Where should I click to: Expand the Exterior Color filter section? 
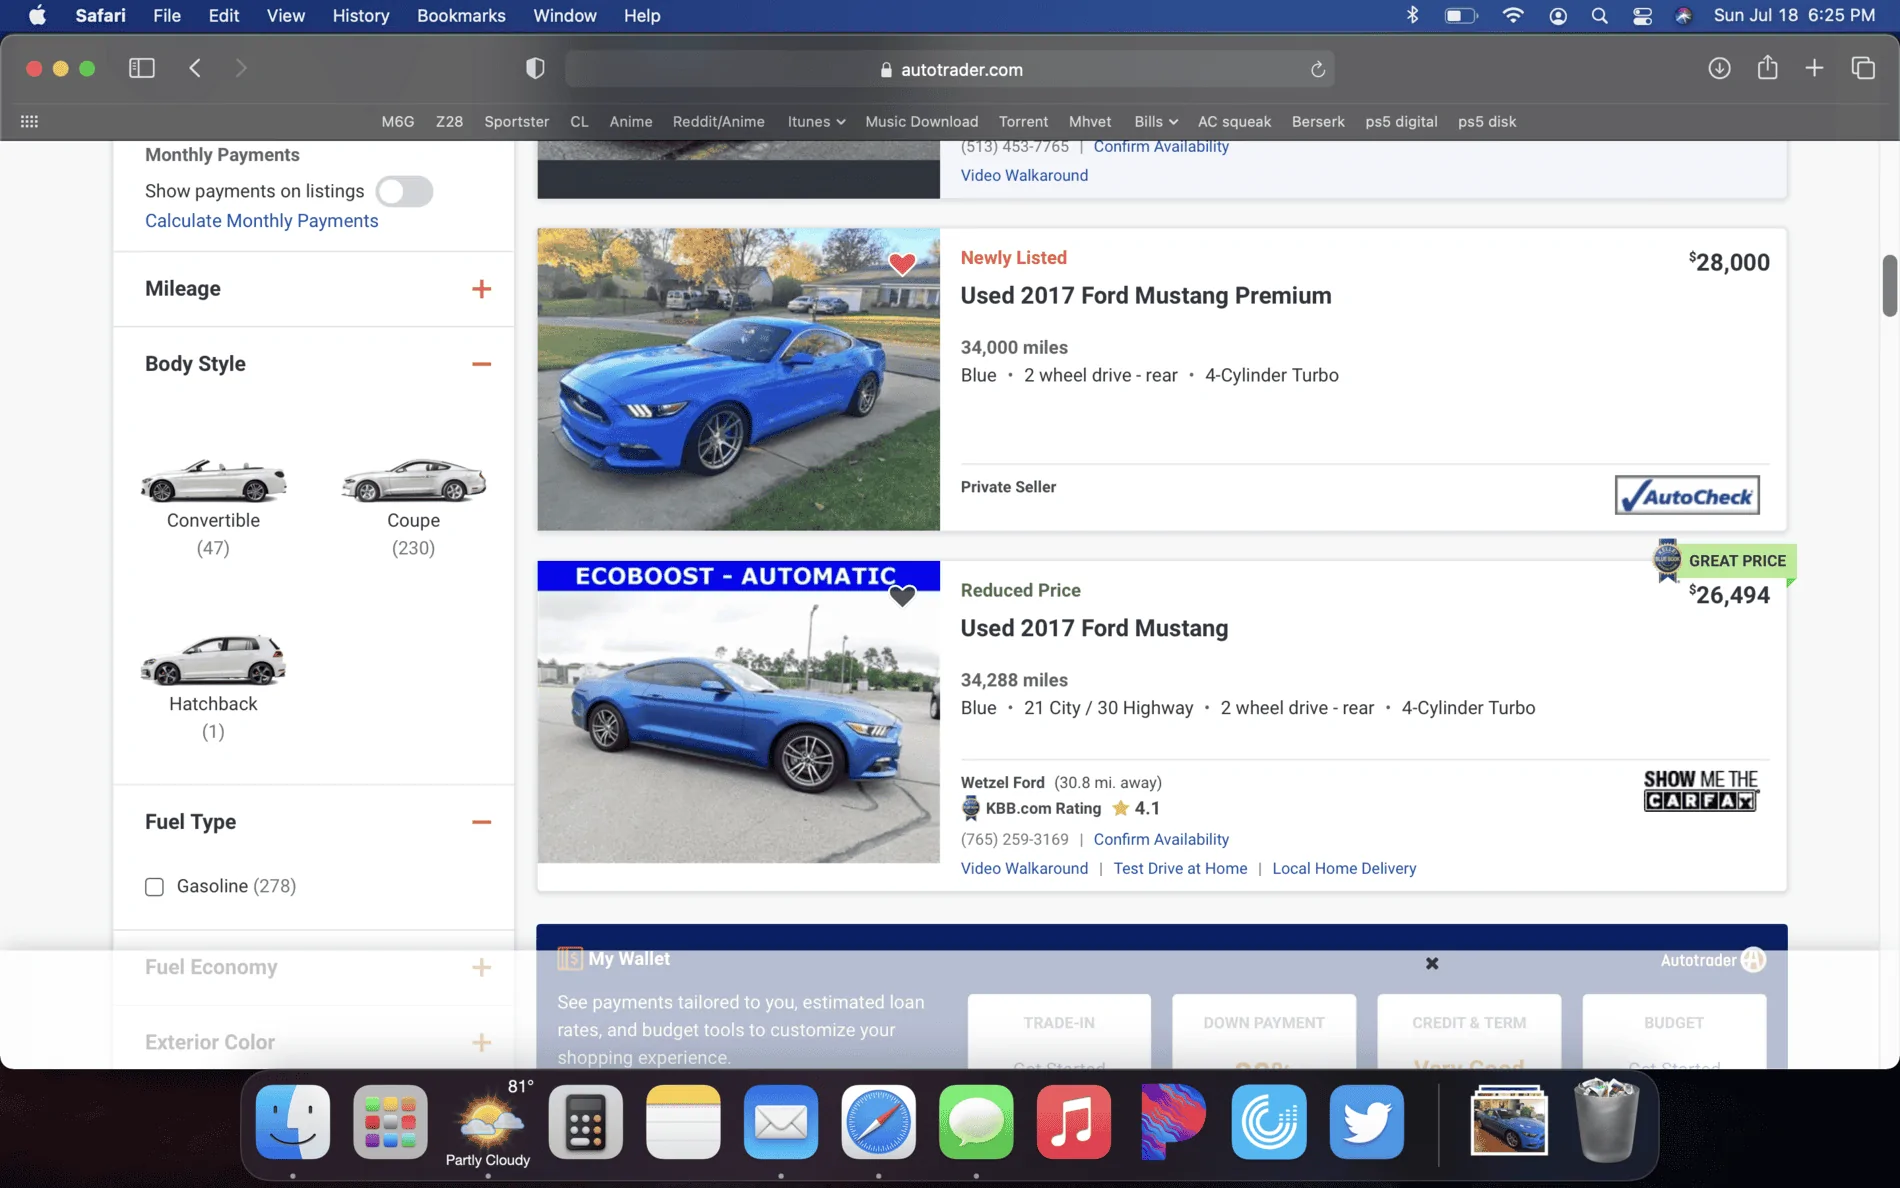coord(481,1042)
